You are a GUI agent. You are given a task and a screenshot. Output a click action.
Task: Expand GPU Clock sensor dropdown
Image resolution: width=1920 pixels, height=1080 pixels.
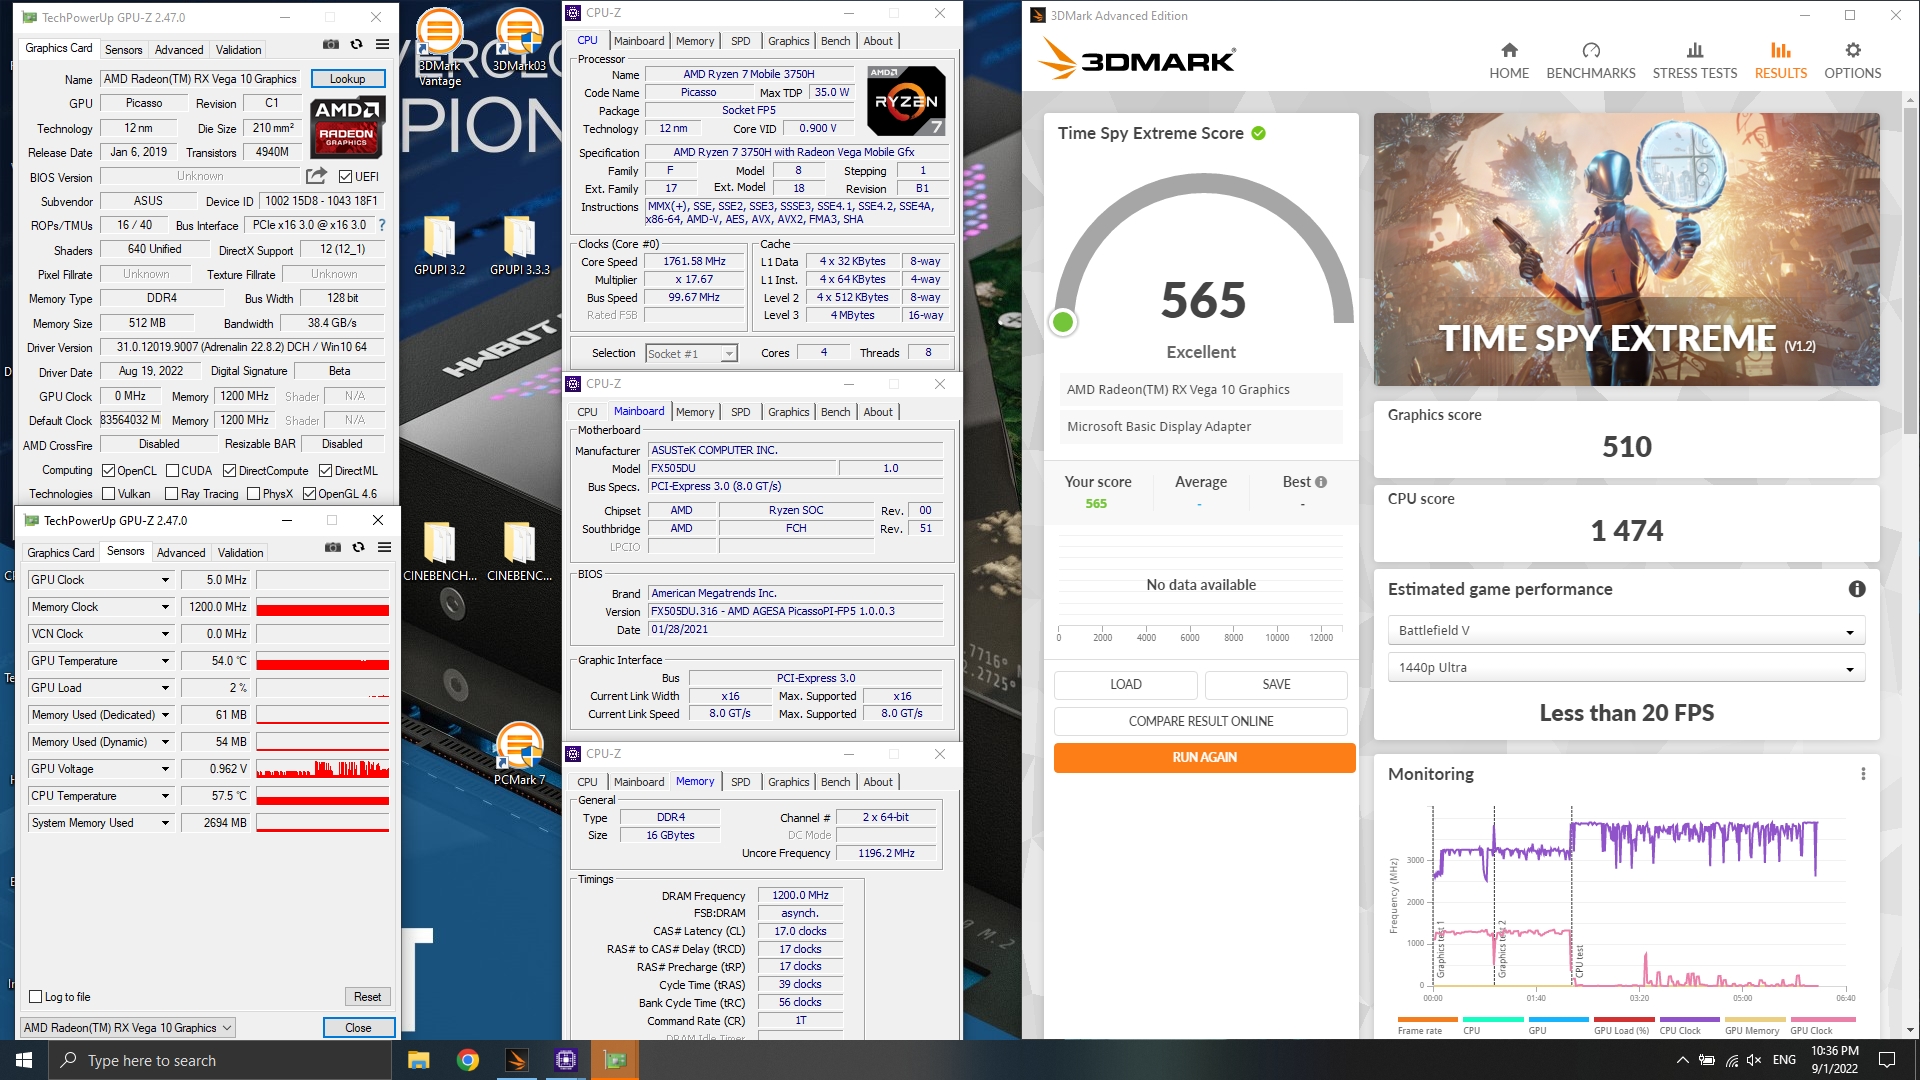[x=165, y=580]
